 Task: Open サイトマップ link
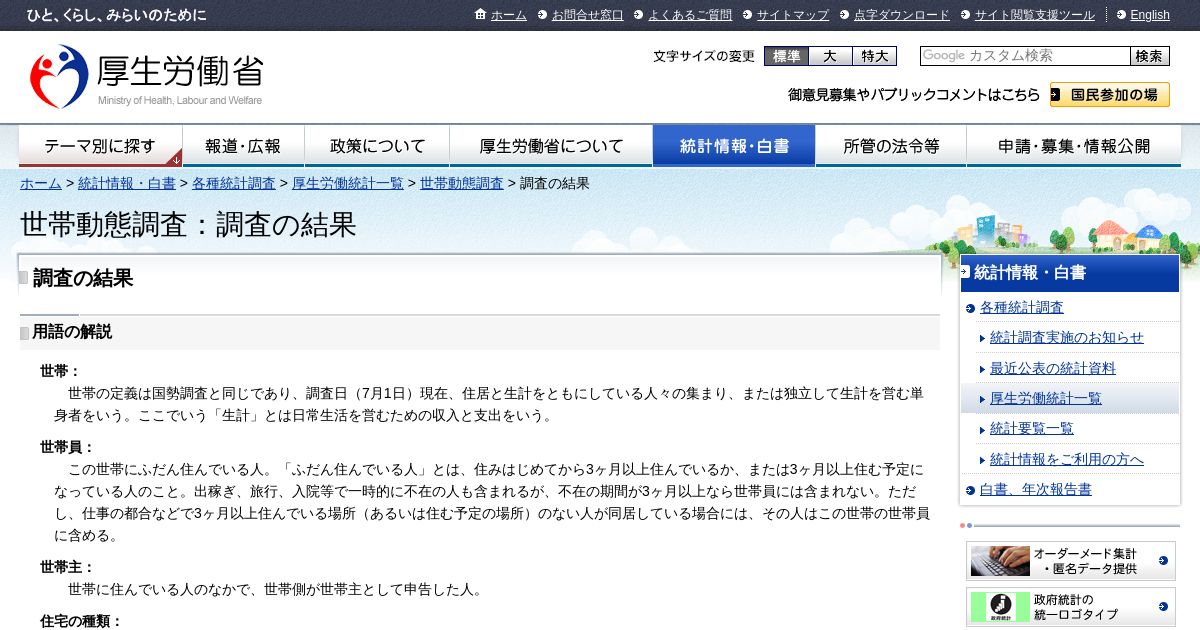792,15
